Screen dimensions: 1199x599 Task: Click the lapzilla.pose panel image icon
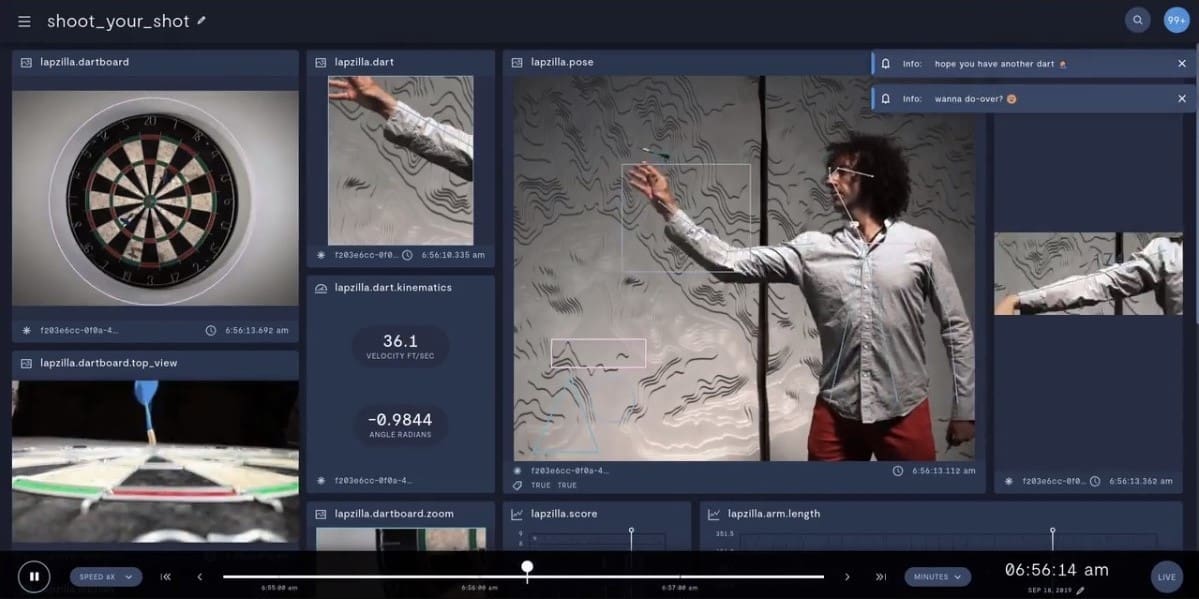coord(517,62)
